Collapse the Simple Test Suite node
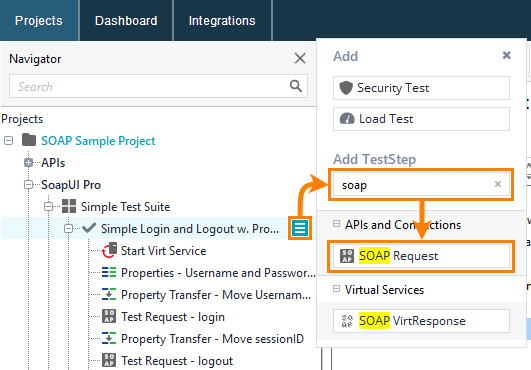The image size is (531, 370). coord(48,206)
